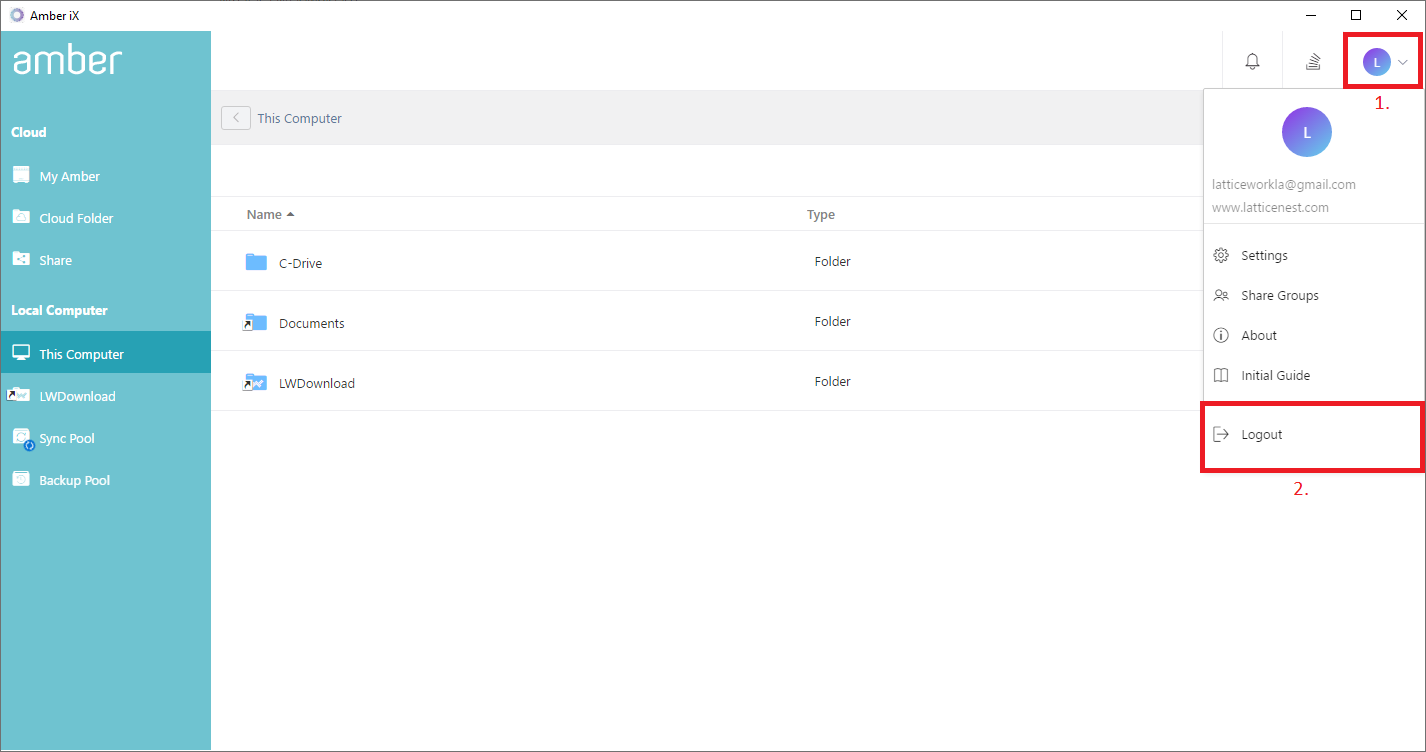Click the profile avatar circle with letter L
This screenshot has height=752, width=1426.
(1378, 60)
